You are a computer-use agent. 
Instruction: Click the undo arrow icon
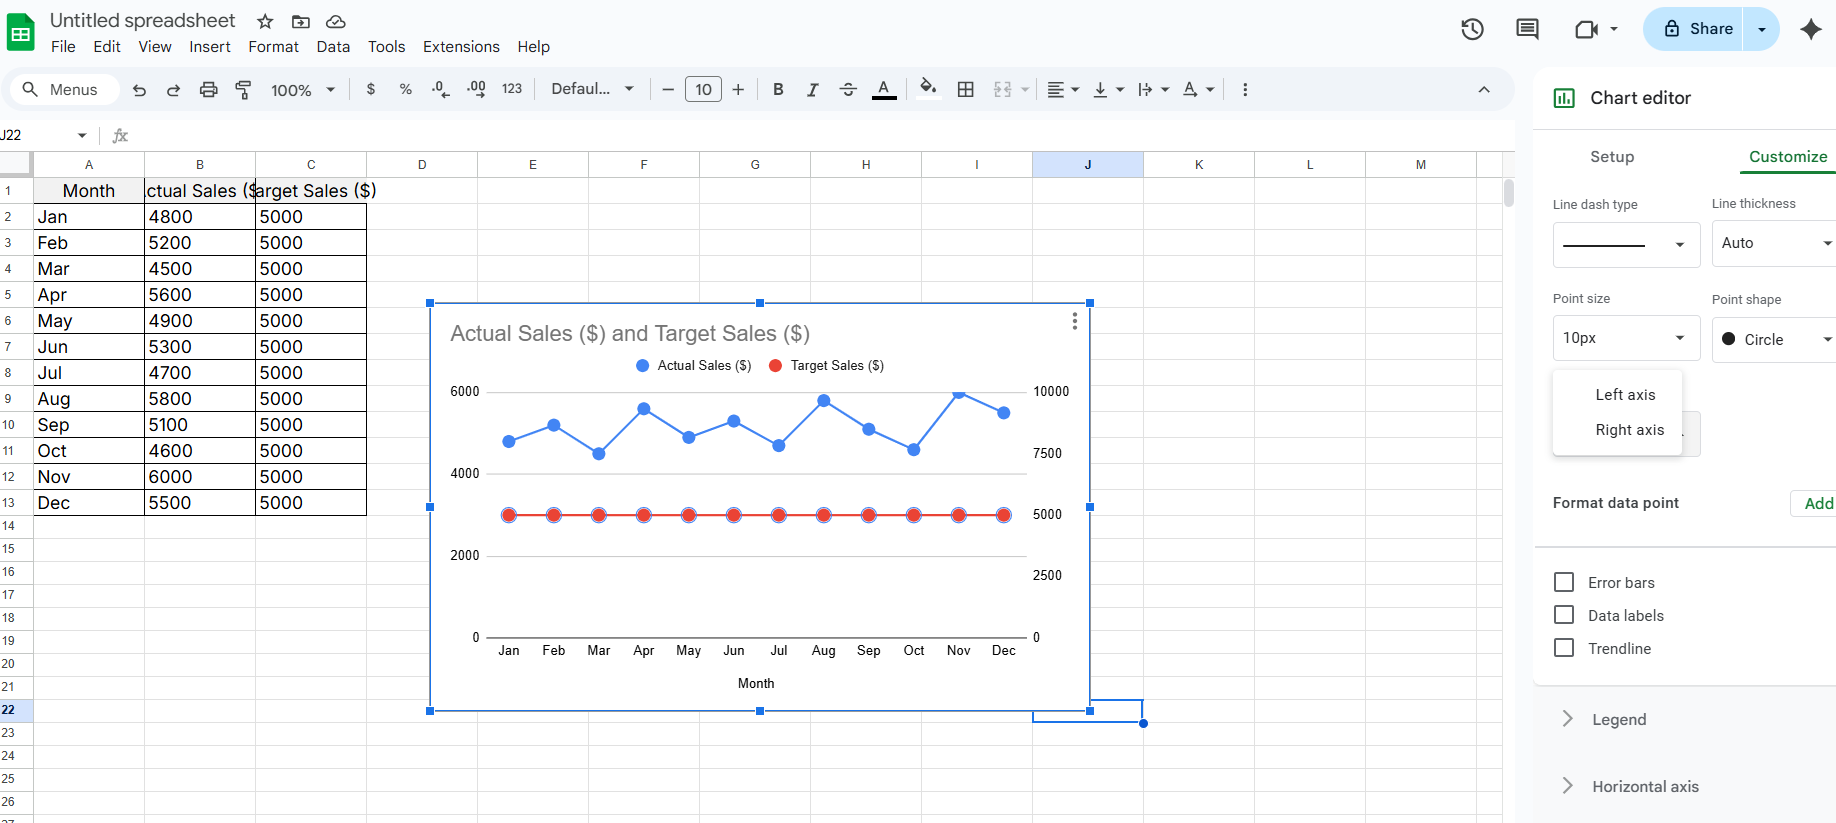[139, 90]
